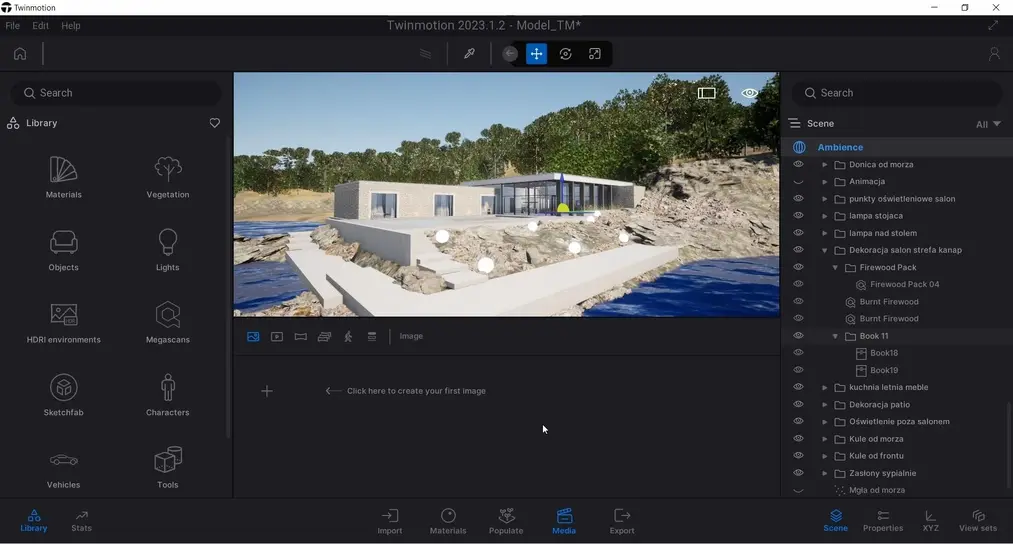Toggle visibility of Book 11 folder

pos(798,336)
